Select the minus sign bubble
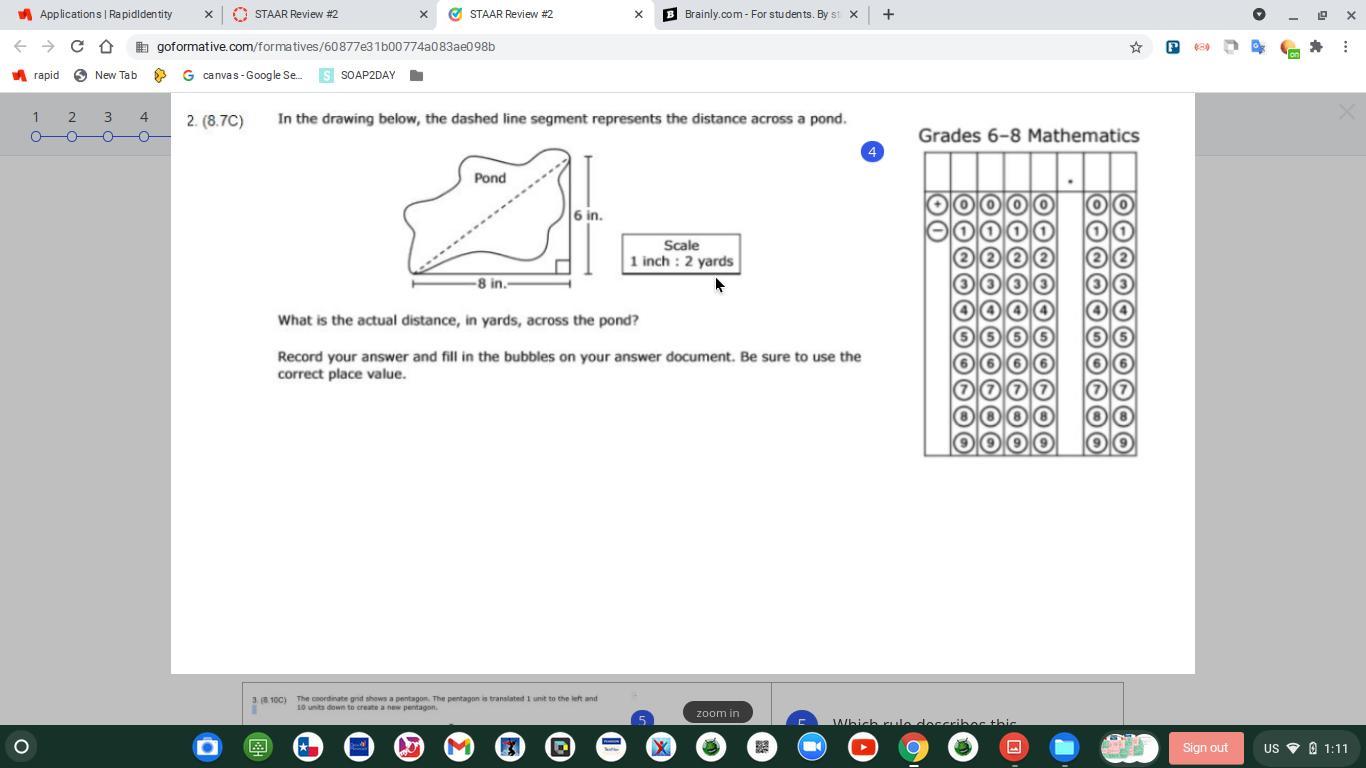Image resolution: width=1366 pixels, height=768 pixels. (x=937, y=231)
